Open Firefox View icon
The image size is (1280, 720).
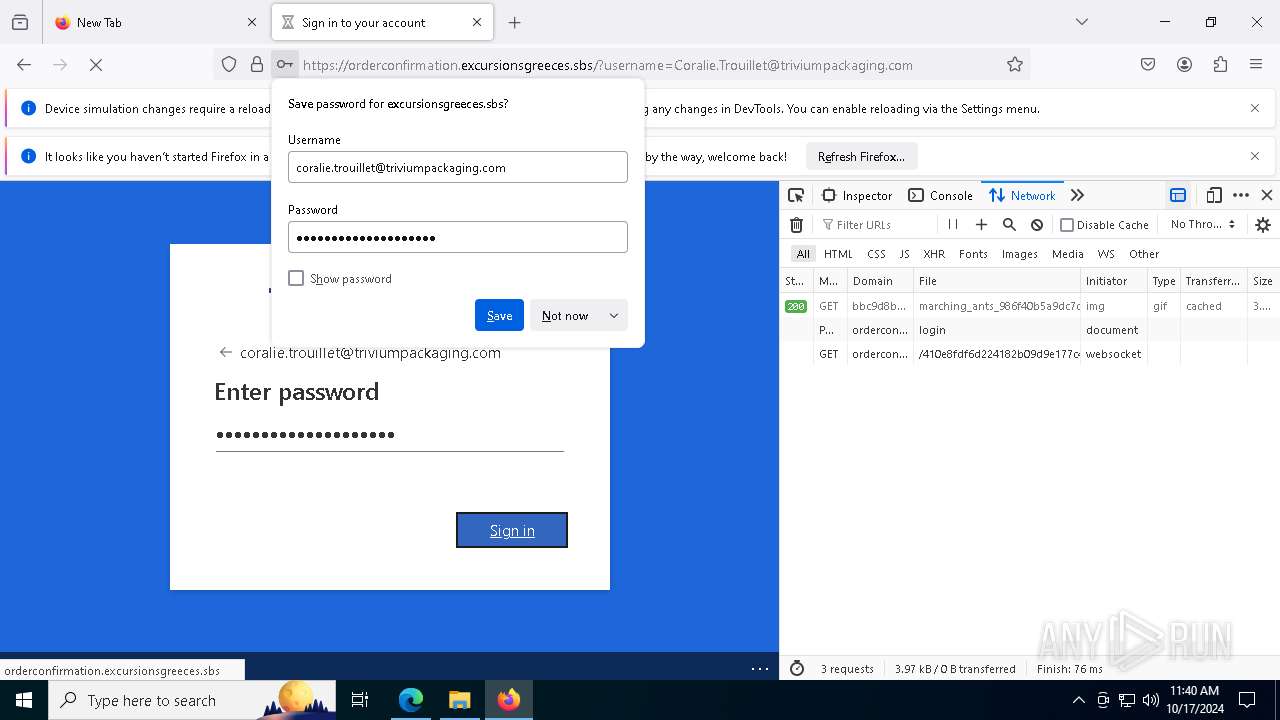click(x=20, y=22)
